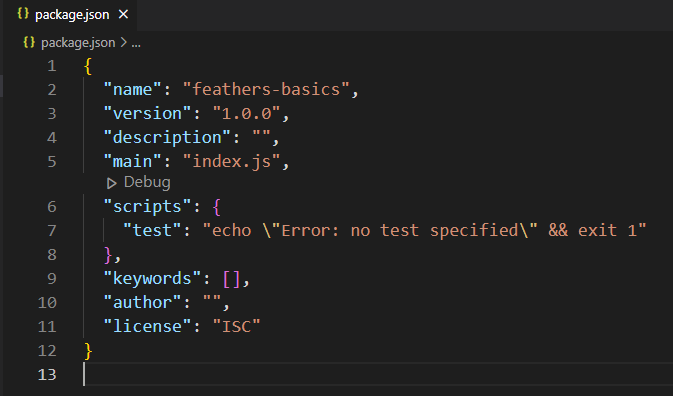Click the "description" key
The width and height of the screenshot is (673, 396).
pyautogui.click(x=167, y=137)
